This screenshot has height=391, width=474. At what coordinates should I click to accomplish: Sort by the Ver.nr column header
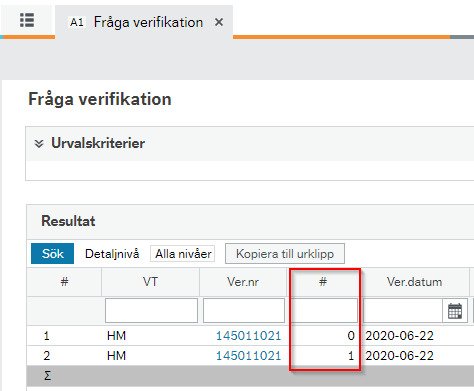click(243, 282)
